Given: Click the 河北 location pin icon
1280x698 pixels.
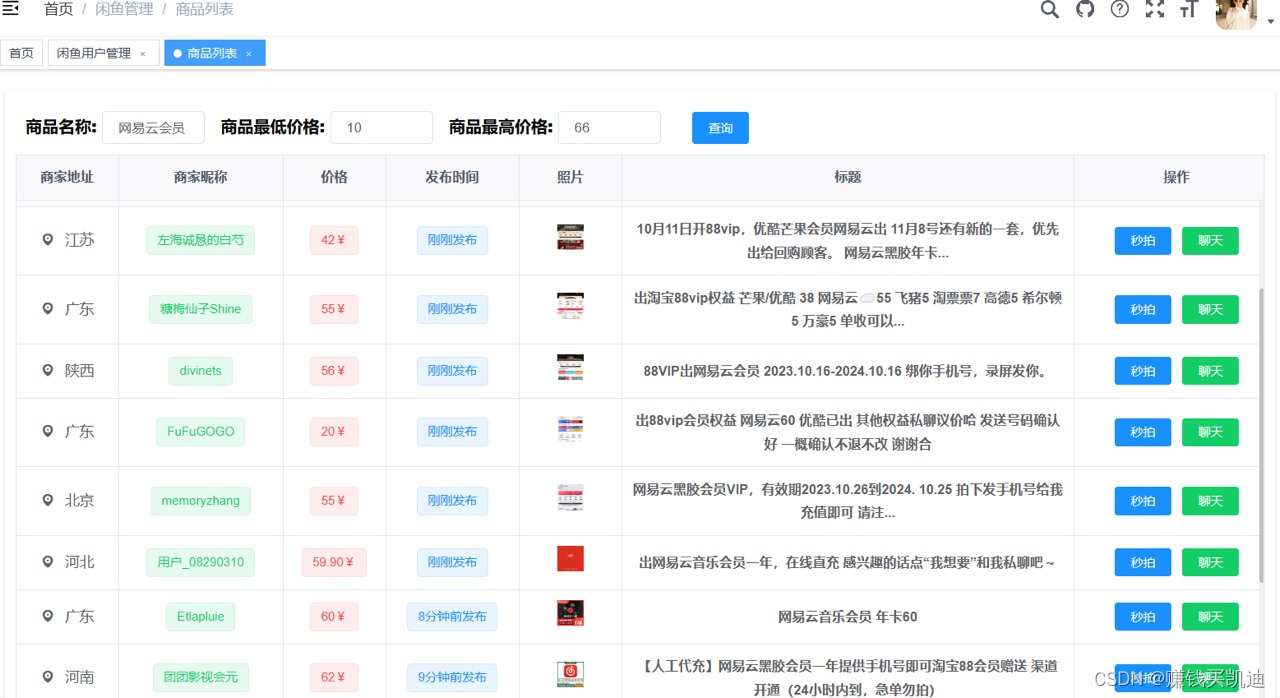Looking at the screenshot, I should tap(47, 562).
